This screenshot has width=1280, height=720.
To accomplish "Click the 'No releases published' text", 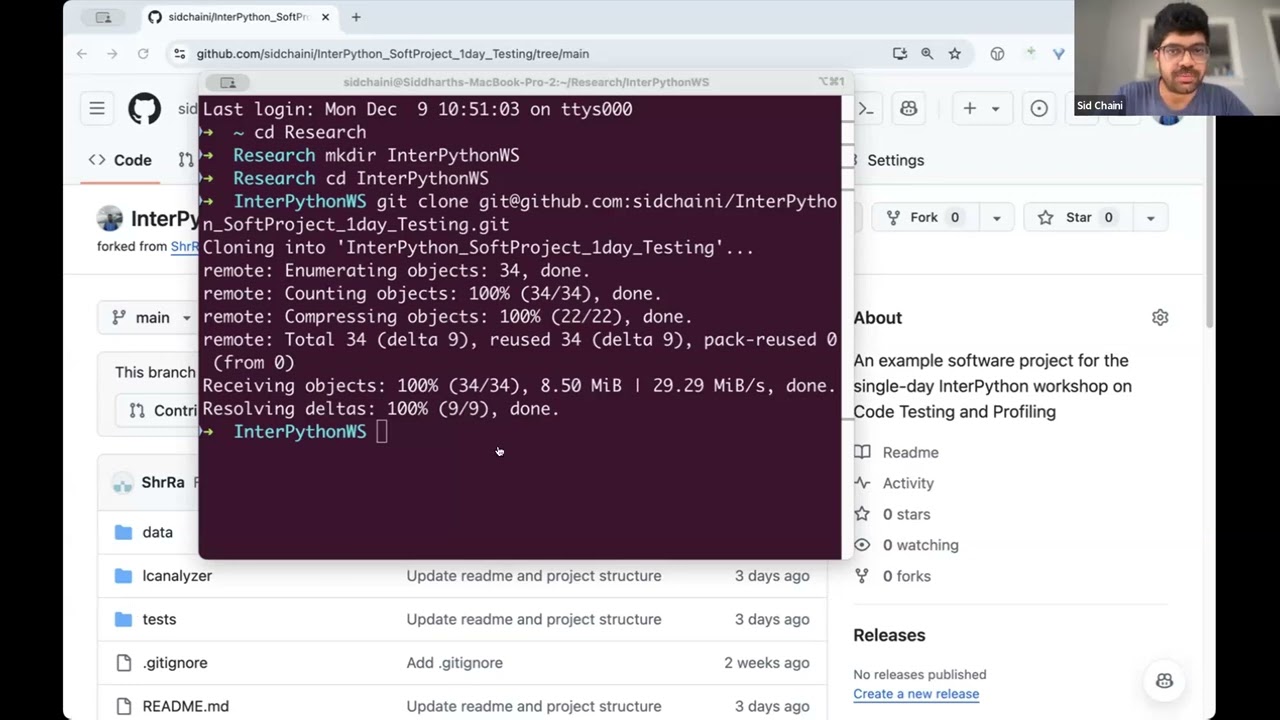I will click(x=920, y=674).
